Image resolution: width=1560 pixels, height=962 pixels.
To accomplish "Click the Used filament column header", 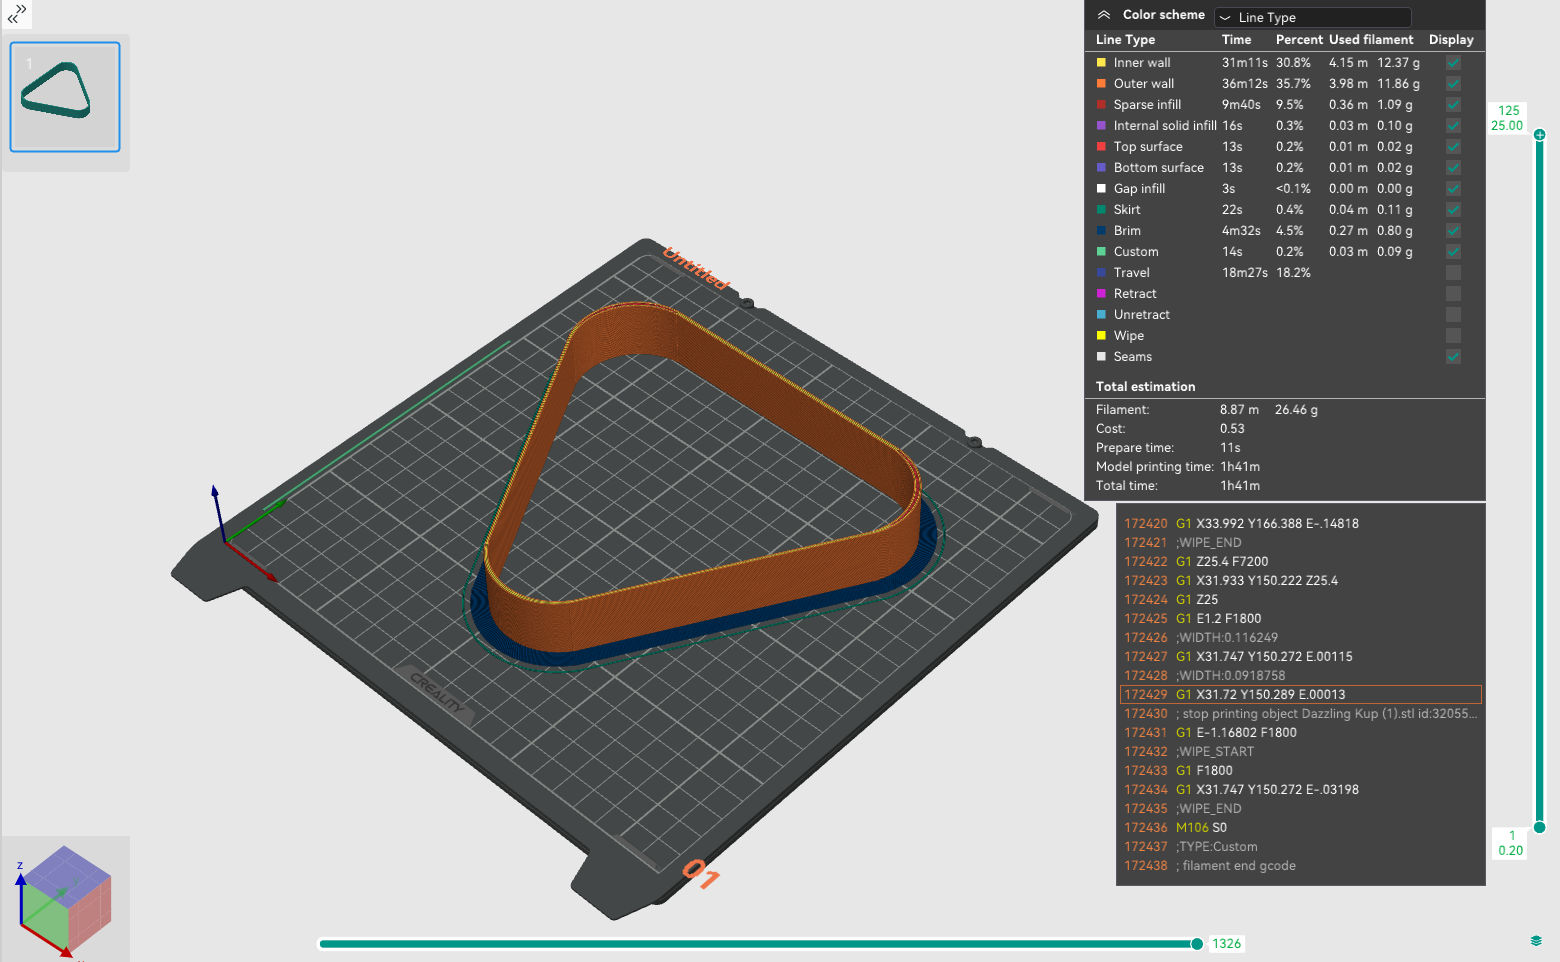I will (x=1371, y=40).
